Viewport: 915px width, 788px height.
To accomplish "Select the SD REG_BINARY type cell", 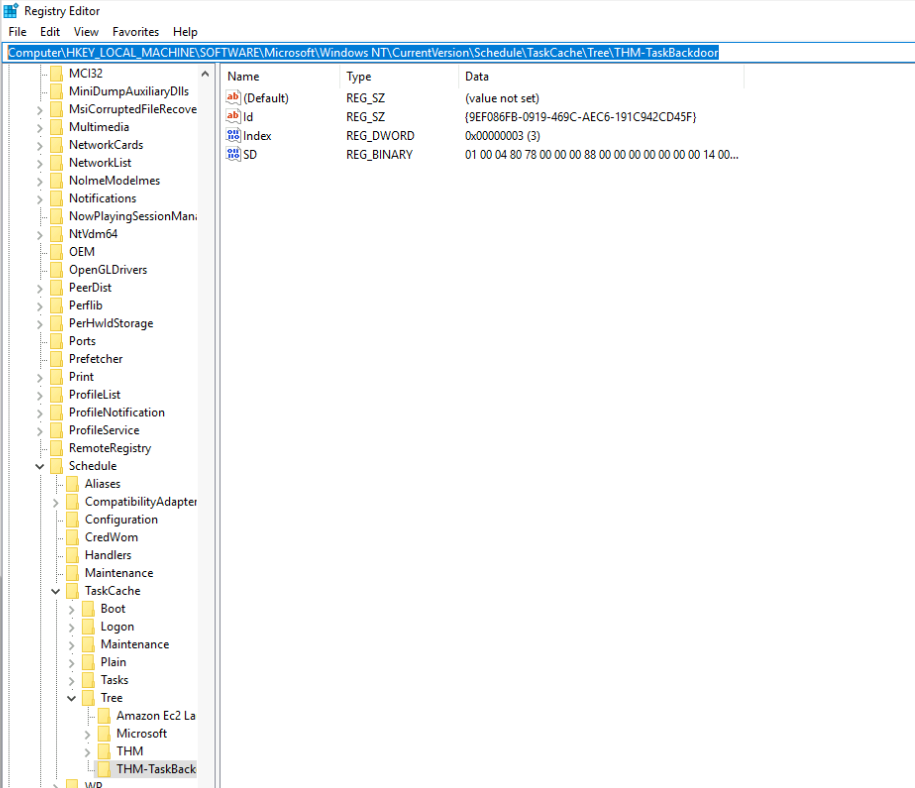I will point(379,155).
